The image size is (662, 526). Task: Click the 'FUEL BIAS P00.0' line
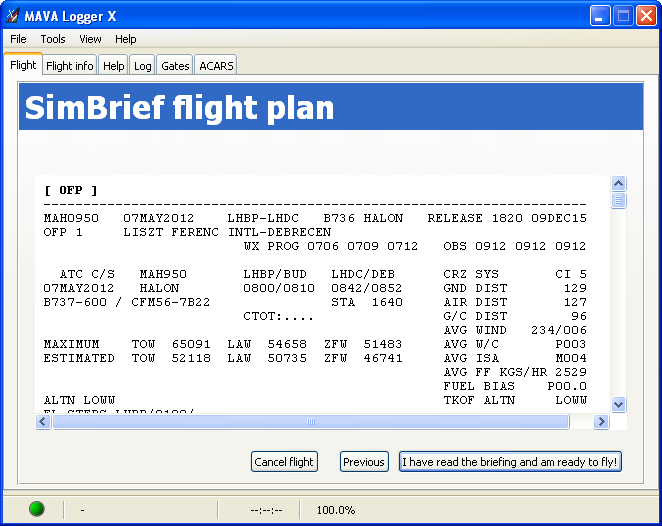tap(515, 386)
